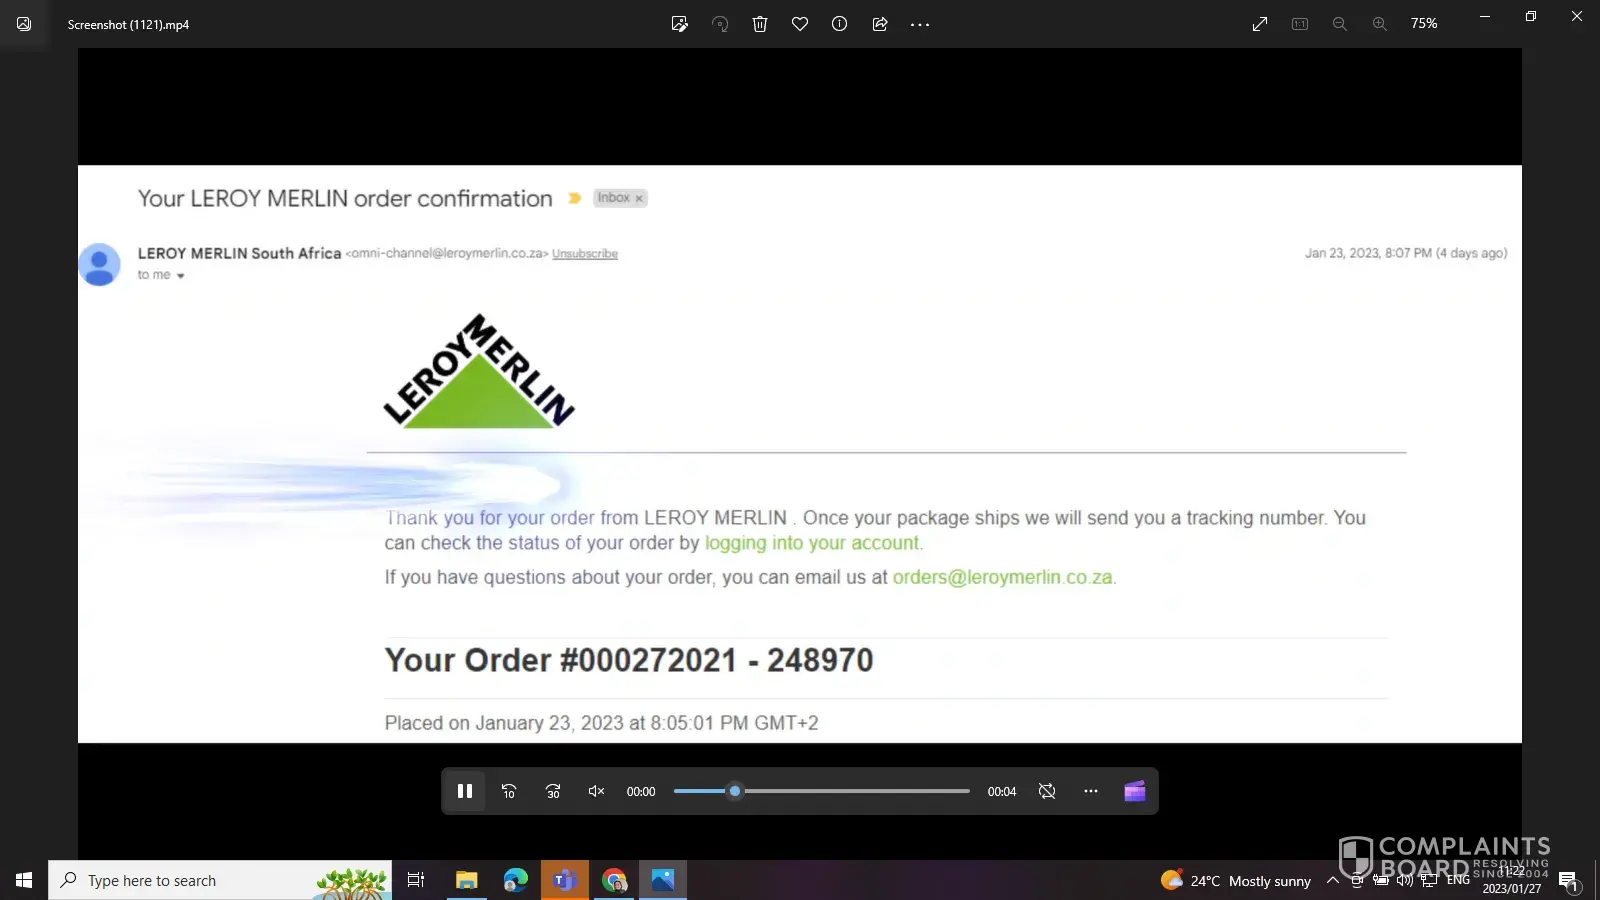Click the actual size icon
Image resolution: width=1600 pixels, height=900 pixels.
point(1300,24)
